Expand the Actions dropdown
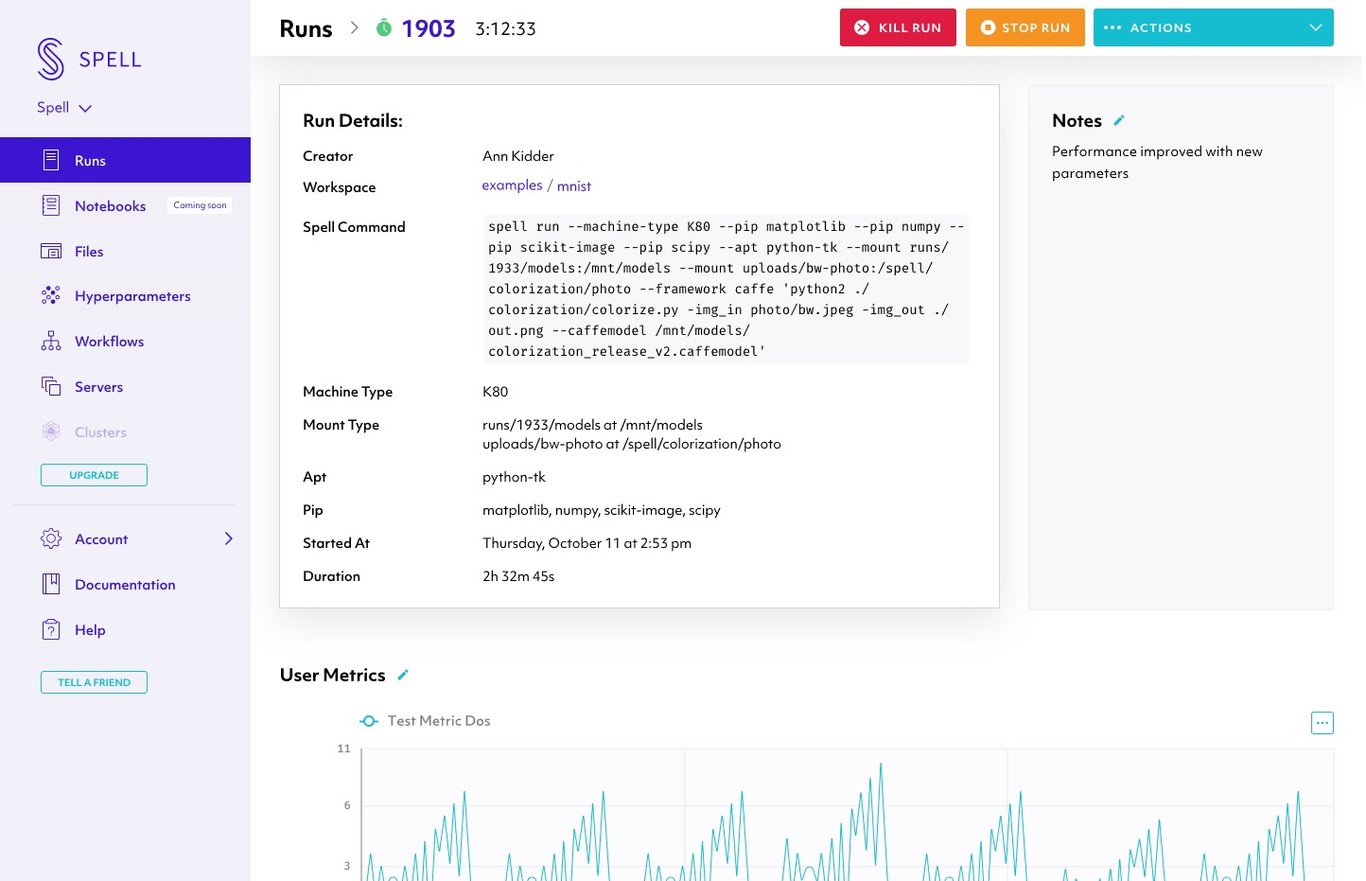The image size is (1366, 881). tap(1213, 28)
